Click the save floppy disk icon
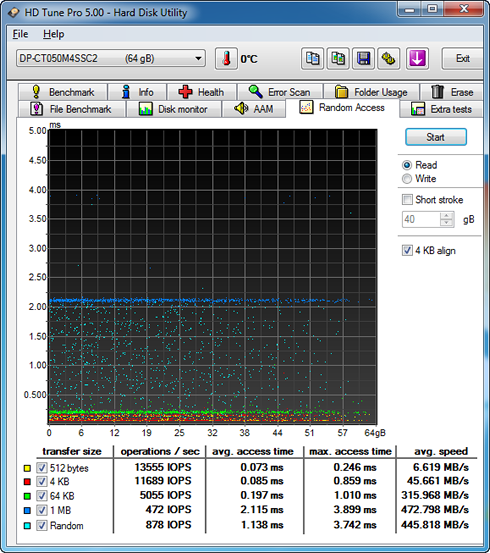 [363, 59]
